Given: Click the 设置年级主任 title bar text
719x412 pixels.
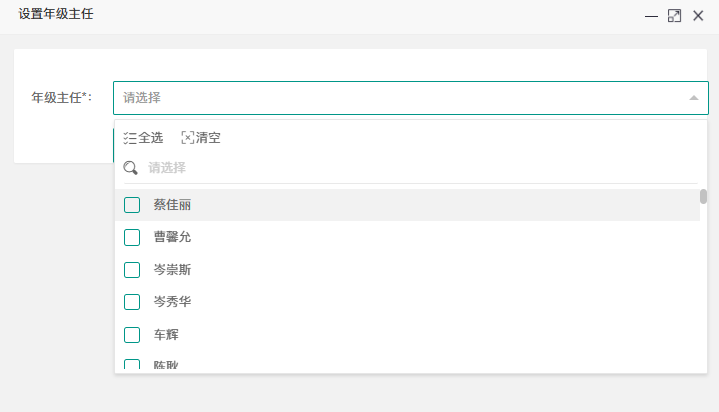Looking at the screenshot, I should pyautogui.click(x=56, y=15).
